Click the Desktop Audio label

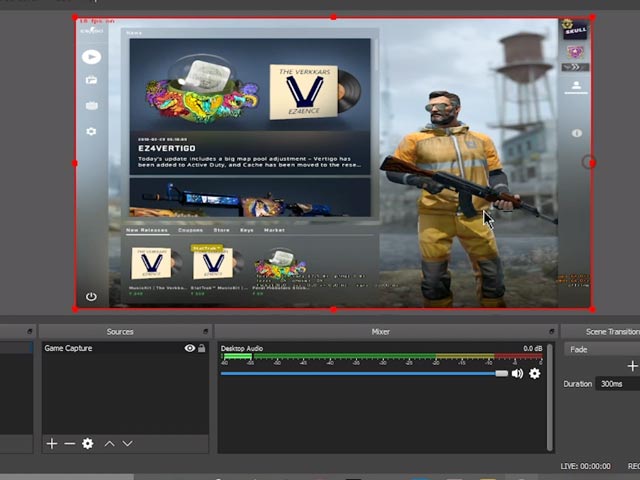pyautogui.click(x=242, y=349)
